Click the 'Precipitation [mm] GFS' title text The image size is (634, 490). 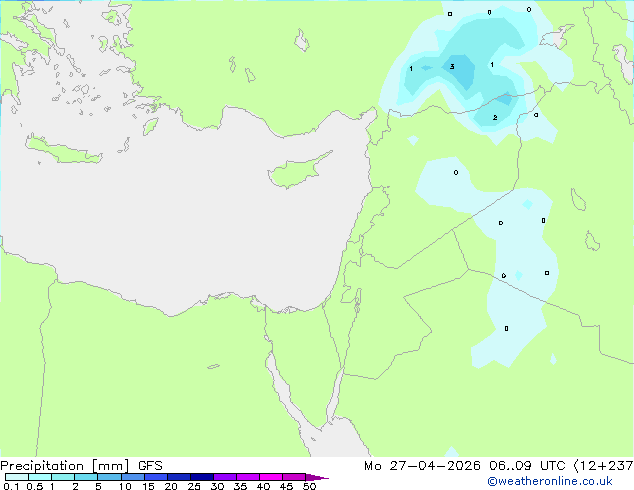[x=81, y=466]
